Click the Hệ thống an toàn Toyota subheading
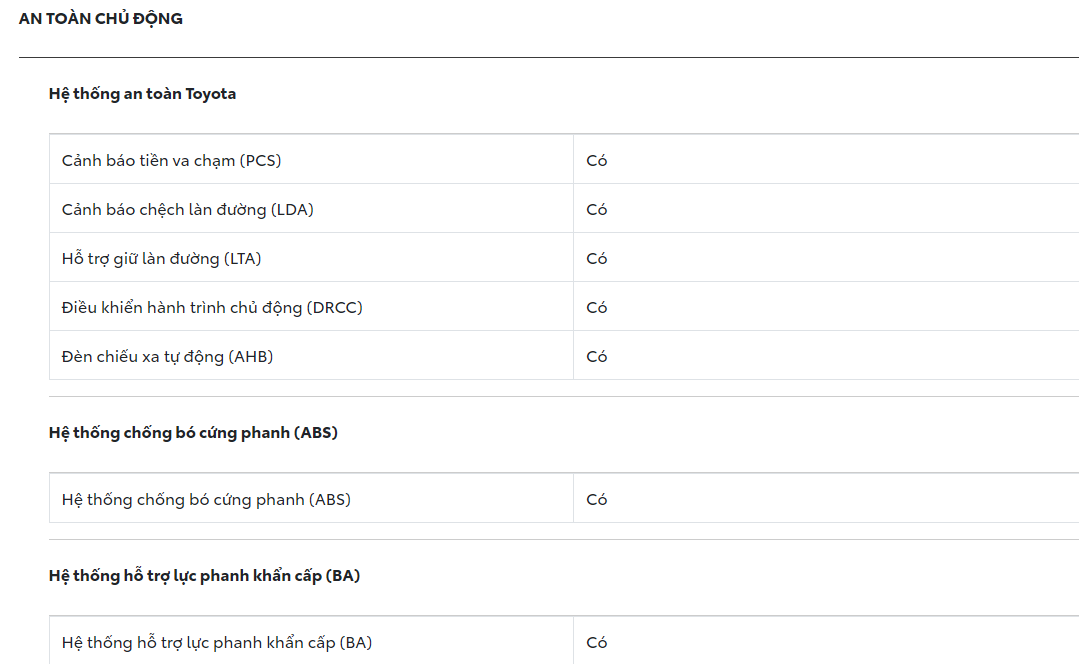The height and width of the screenshot is (664, 1079). coord(142,94)
